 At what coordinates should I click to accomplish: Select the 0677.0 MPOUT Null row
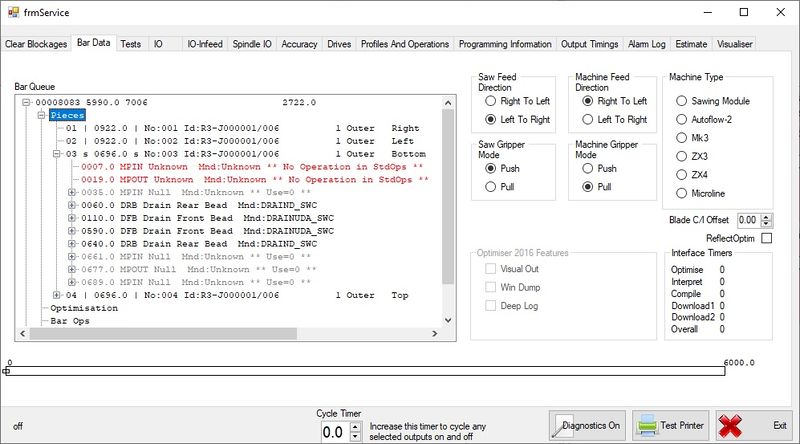point(198,269)
